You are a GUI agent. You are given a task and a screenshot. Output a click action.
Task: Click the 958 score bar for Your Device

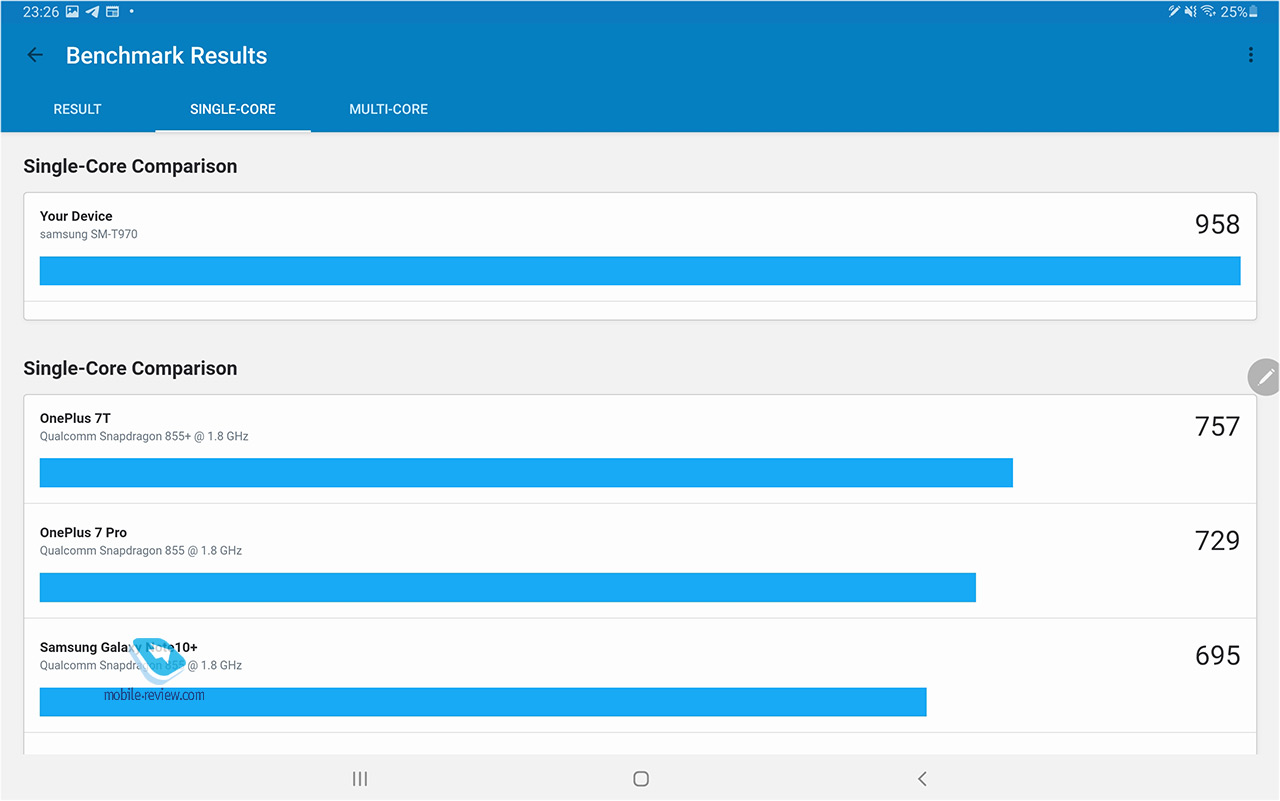[x=640, y=271]
